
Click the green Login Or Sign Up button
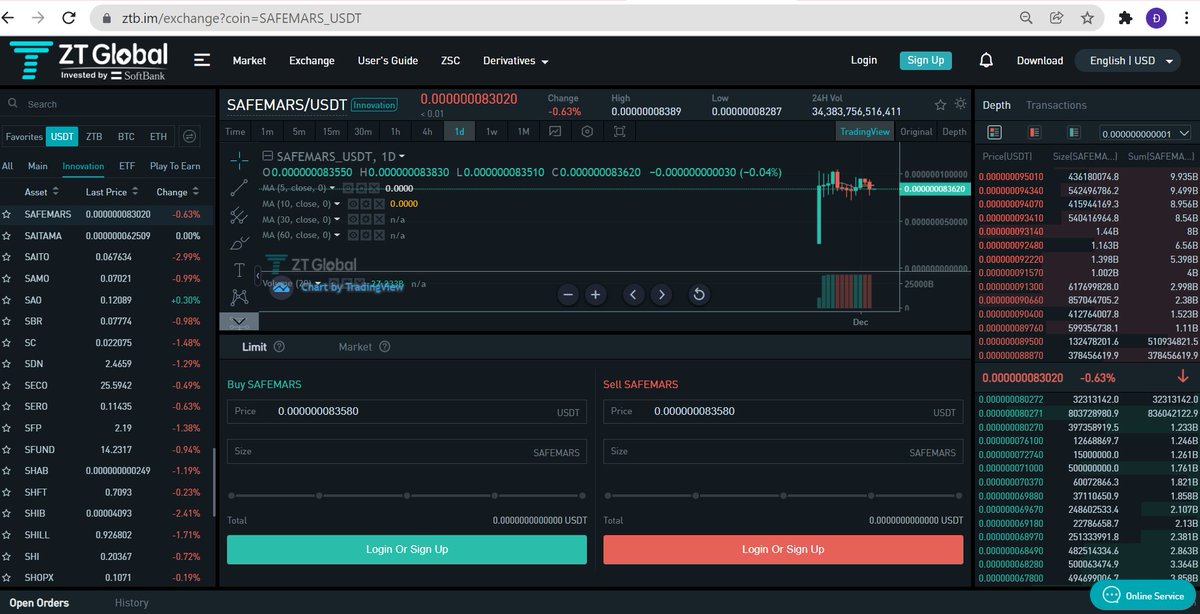pyautogui.click(x=407, y=549)
